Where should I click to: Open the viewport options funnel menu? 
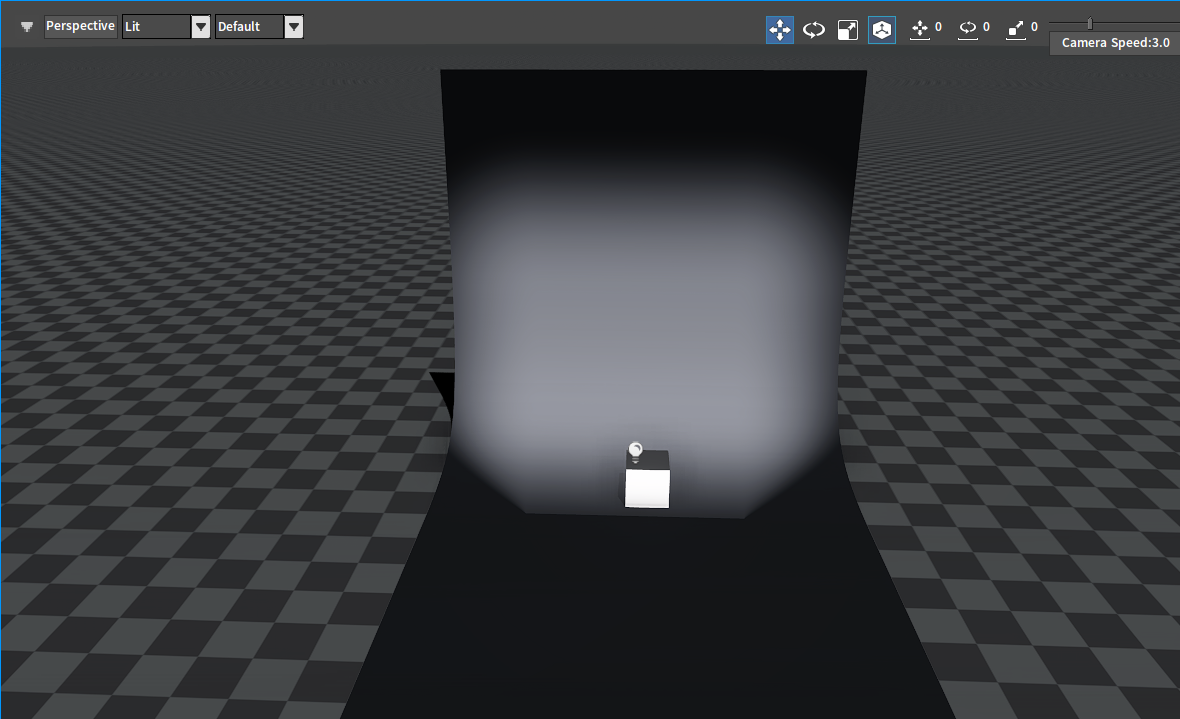click(27, 27)
